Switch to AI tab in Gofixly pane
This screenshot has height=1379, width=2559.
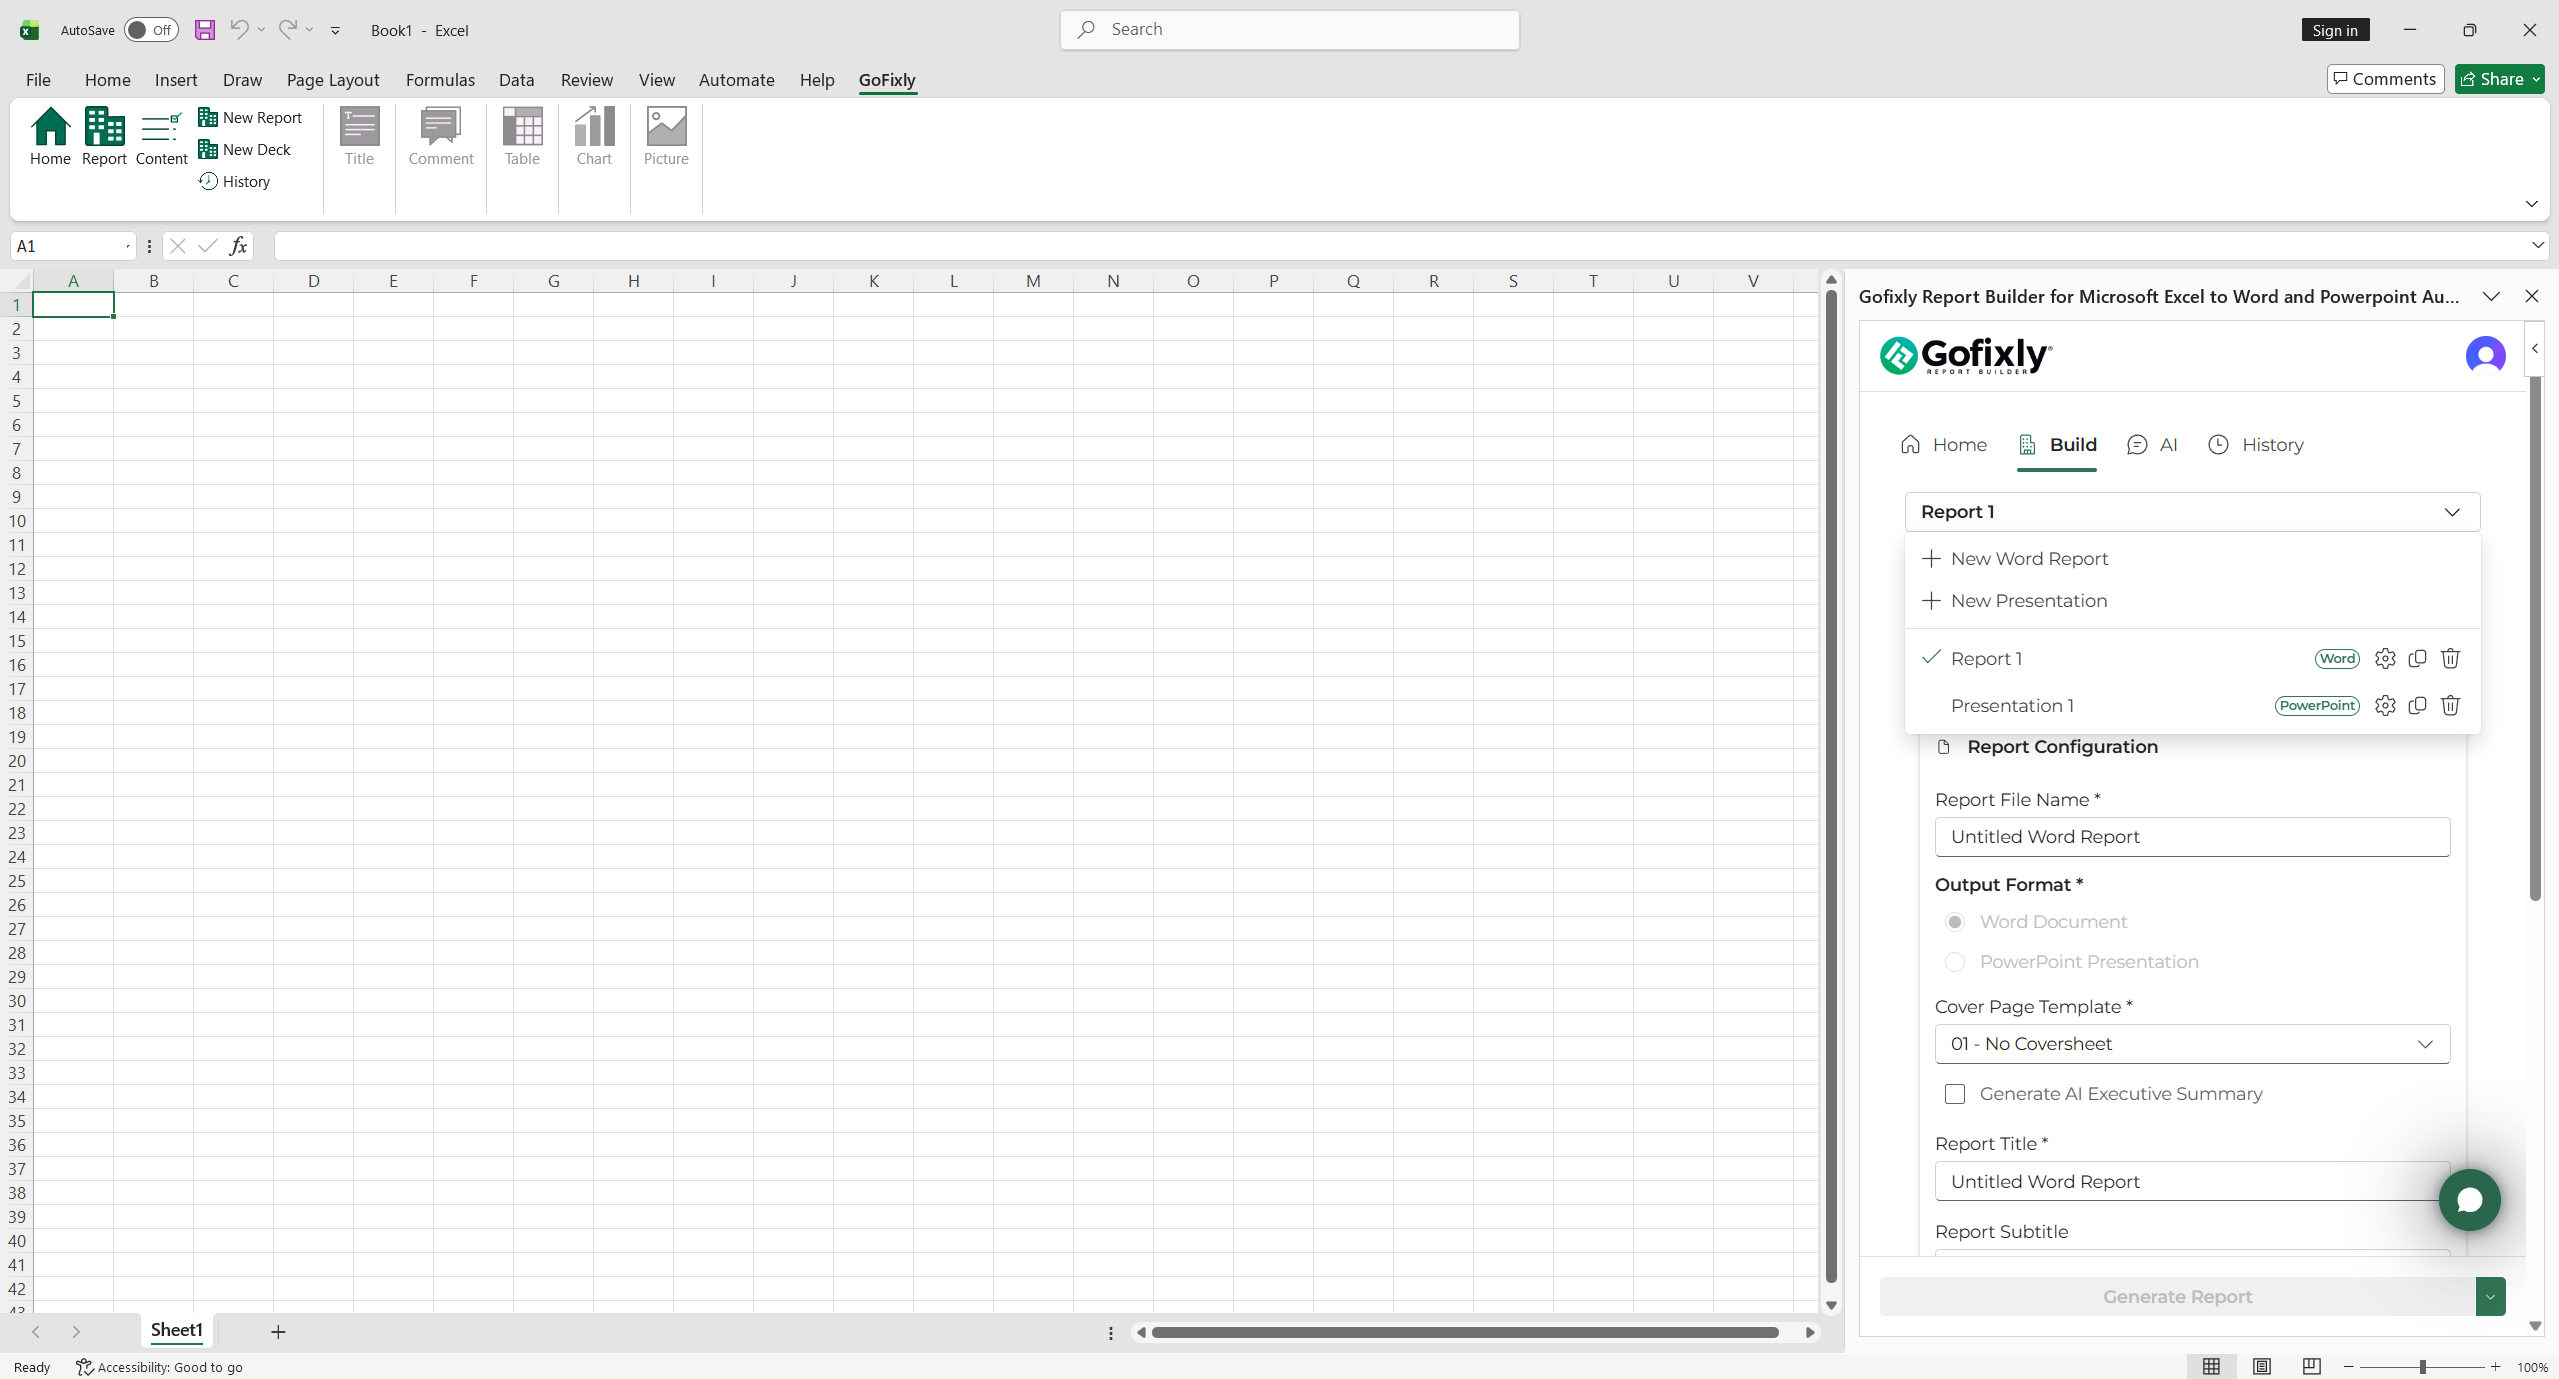[2152, 445]
